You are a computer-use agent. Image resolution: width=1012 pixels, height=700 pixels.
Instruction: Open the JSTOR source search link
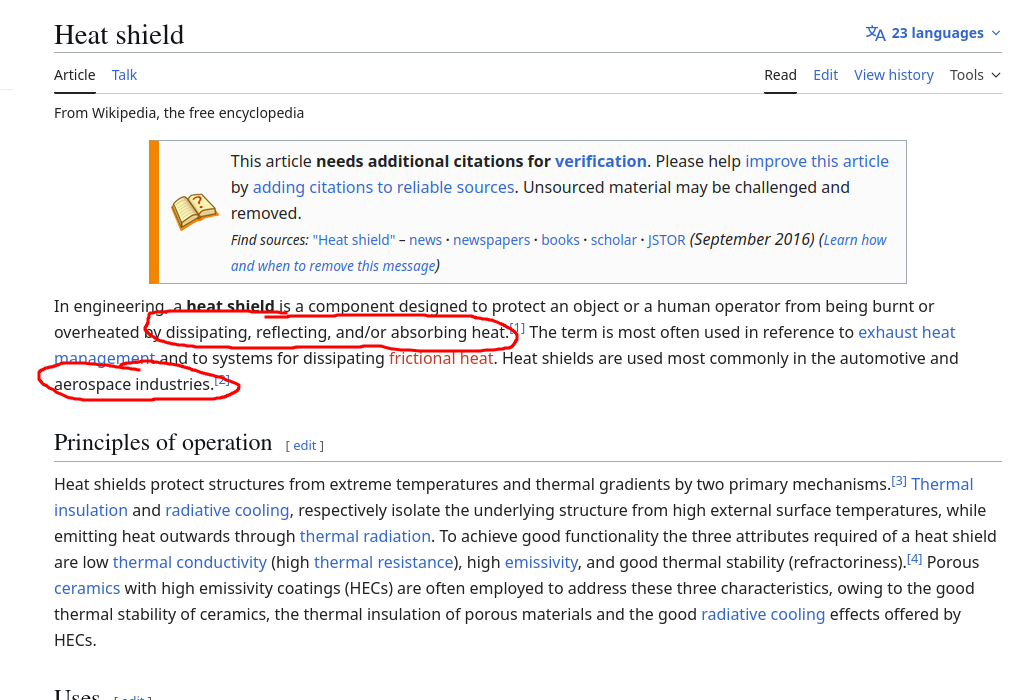(666, 240)
